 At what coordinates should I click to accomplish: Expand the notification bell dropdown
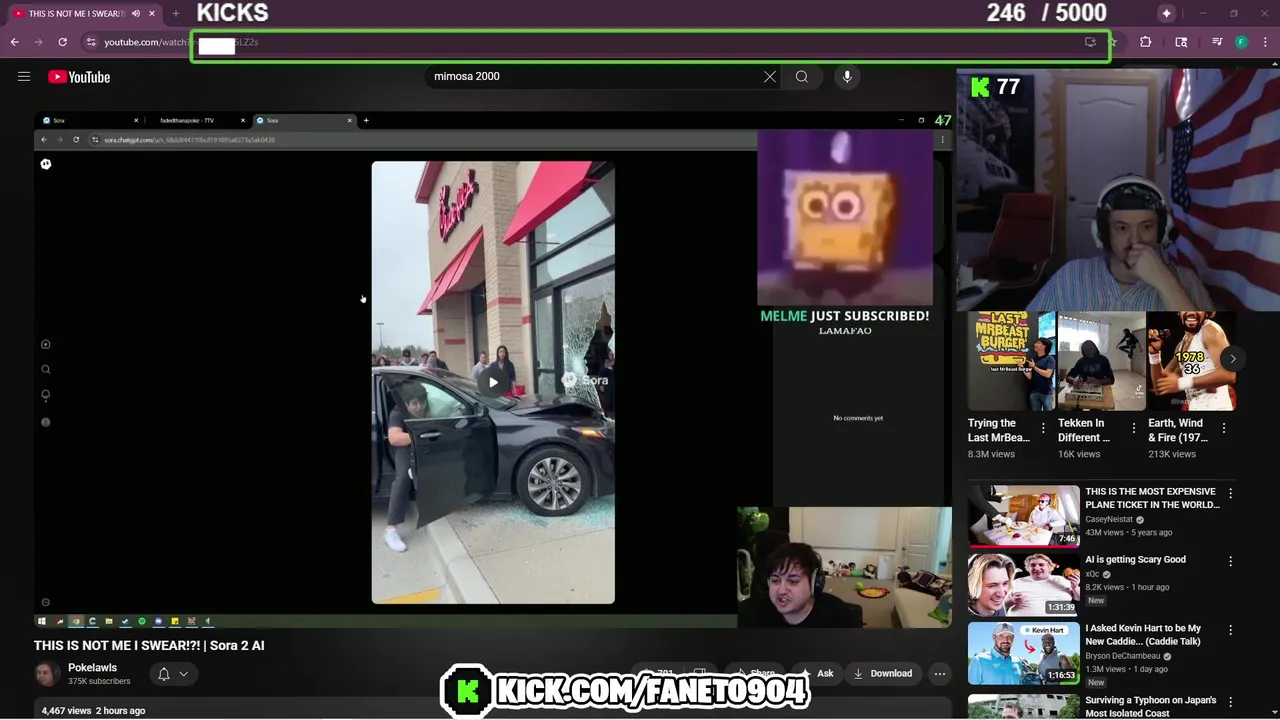tap(173, 674)
